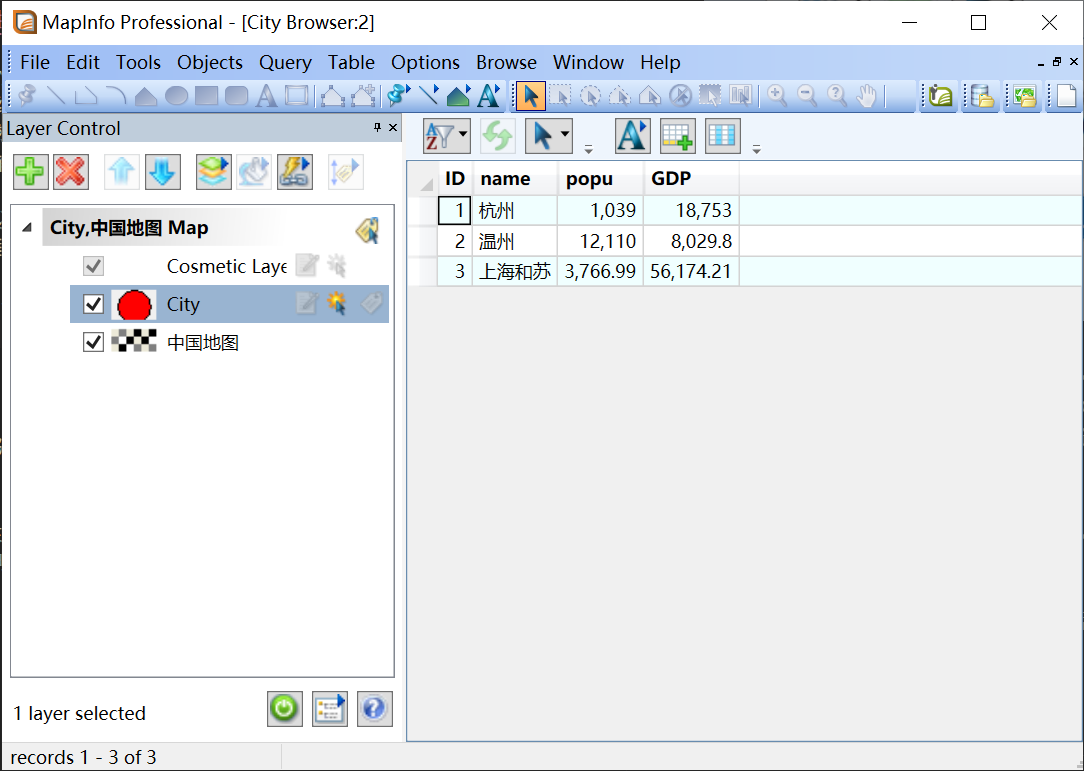Click the green Add Layers plus icon
Screen dimensions: 1084x771
pyautogui.click(x=30, y=171)
